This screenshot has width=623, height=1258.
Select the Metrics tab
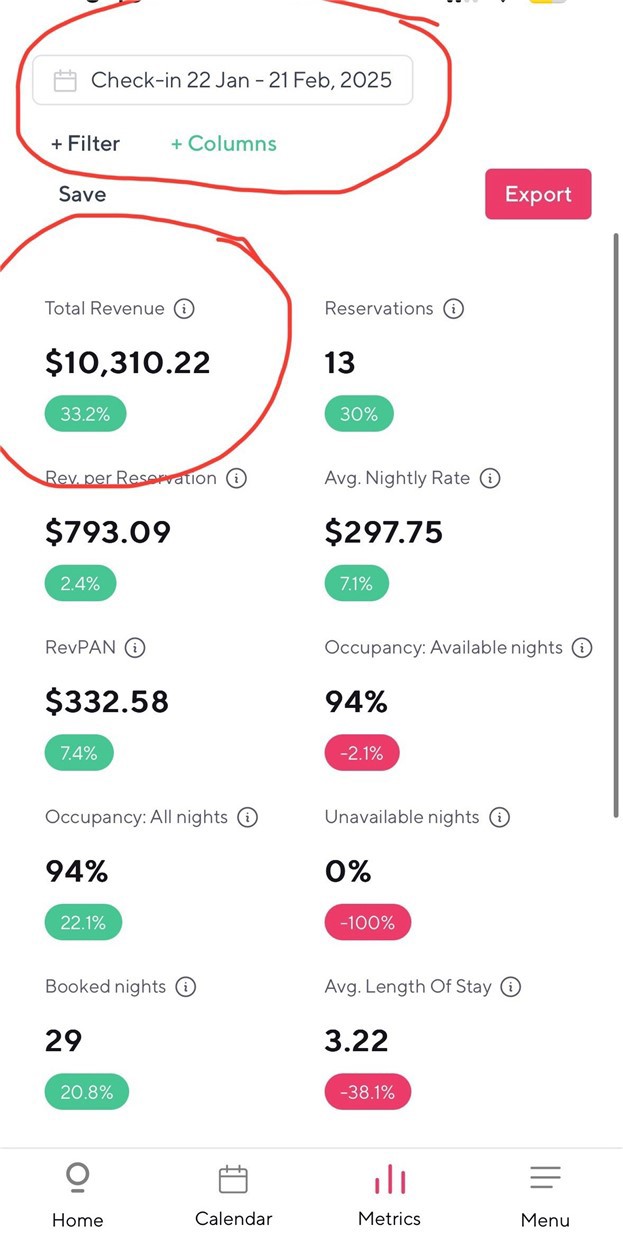coord(389,1196)
